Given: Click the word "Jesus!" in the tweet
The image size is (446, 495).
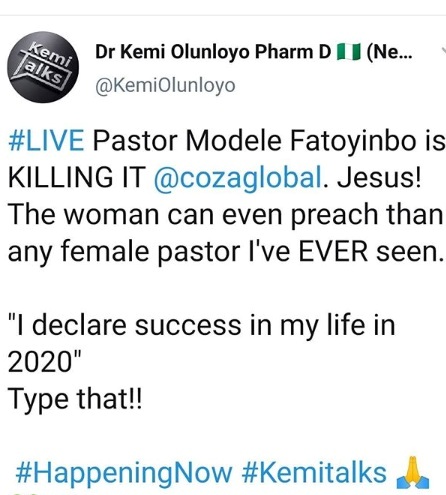Looking at the screenshot, I should pos(379,177).
